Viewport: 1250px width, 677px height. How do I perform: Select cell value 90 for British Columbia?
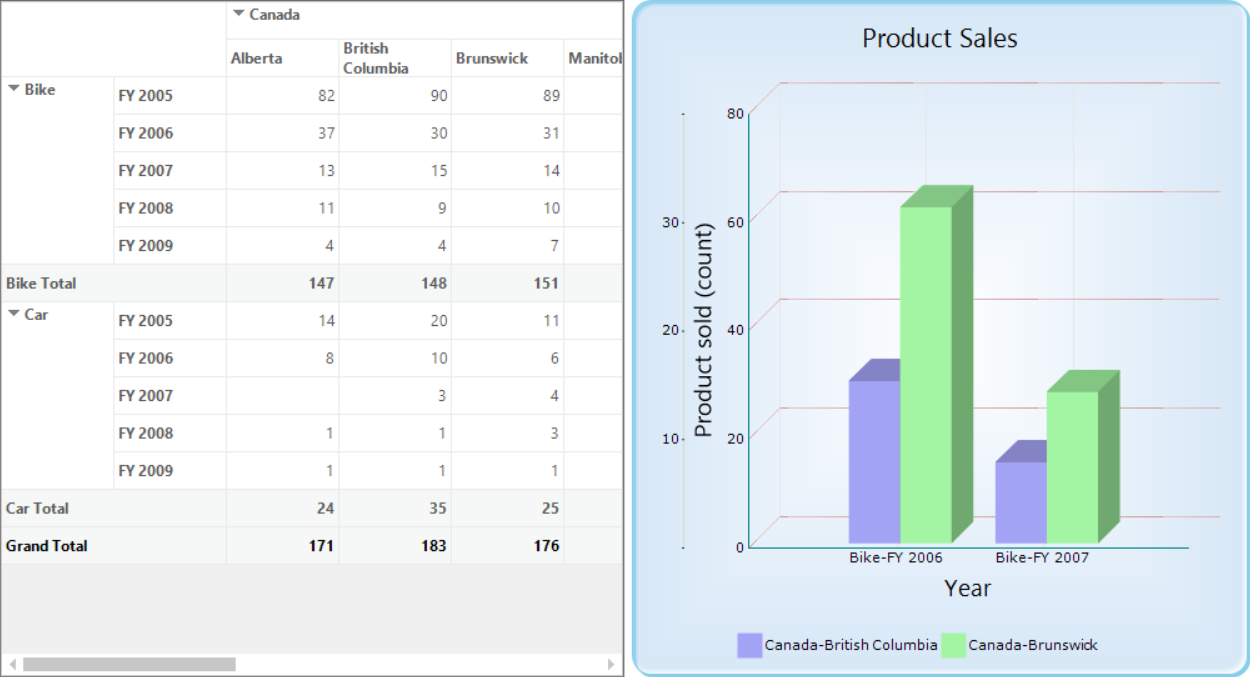(395, 96)
